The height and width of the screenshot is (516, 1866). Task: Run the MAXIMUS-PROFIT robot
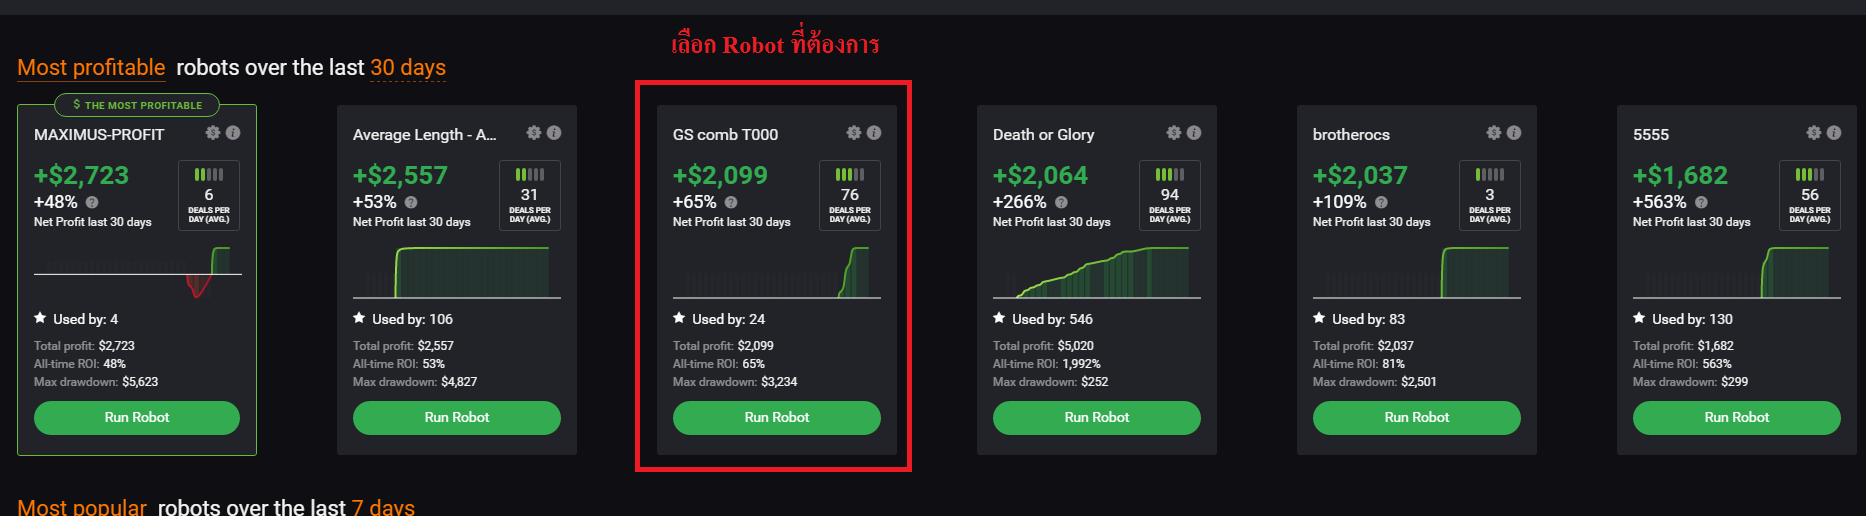coord(137,418)
